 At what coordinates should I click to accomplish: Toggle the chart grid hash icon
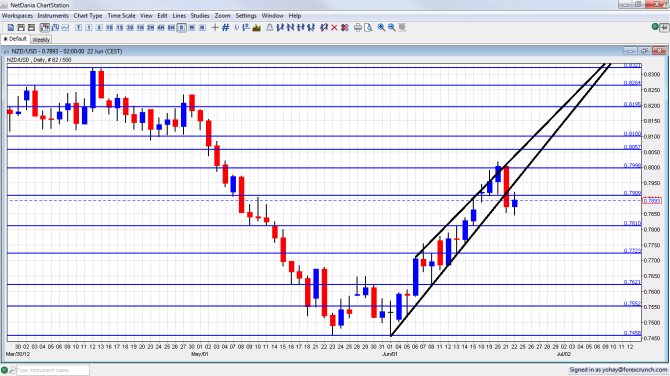(226, 27)
